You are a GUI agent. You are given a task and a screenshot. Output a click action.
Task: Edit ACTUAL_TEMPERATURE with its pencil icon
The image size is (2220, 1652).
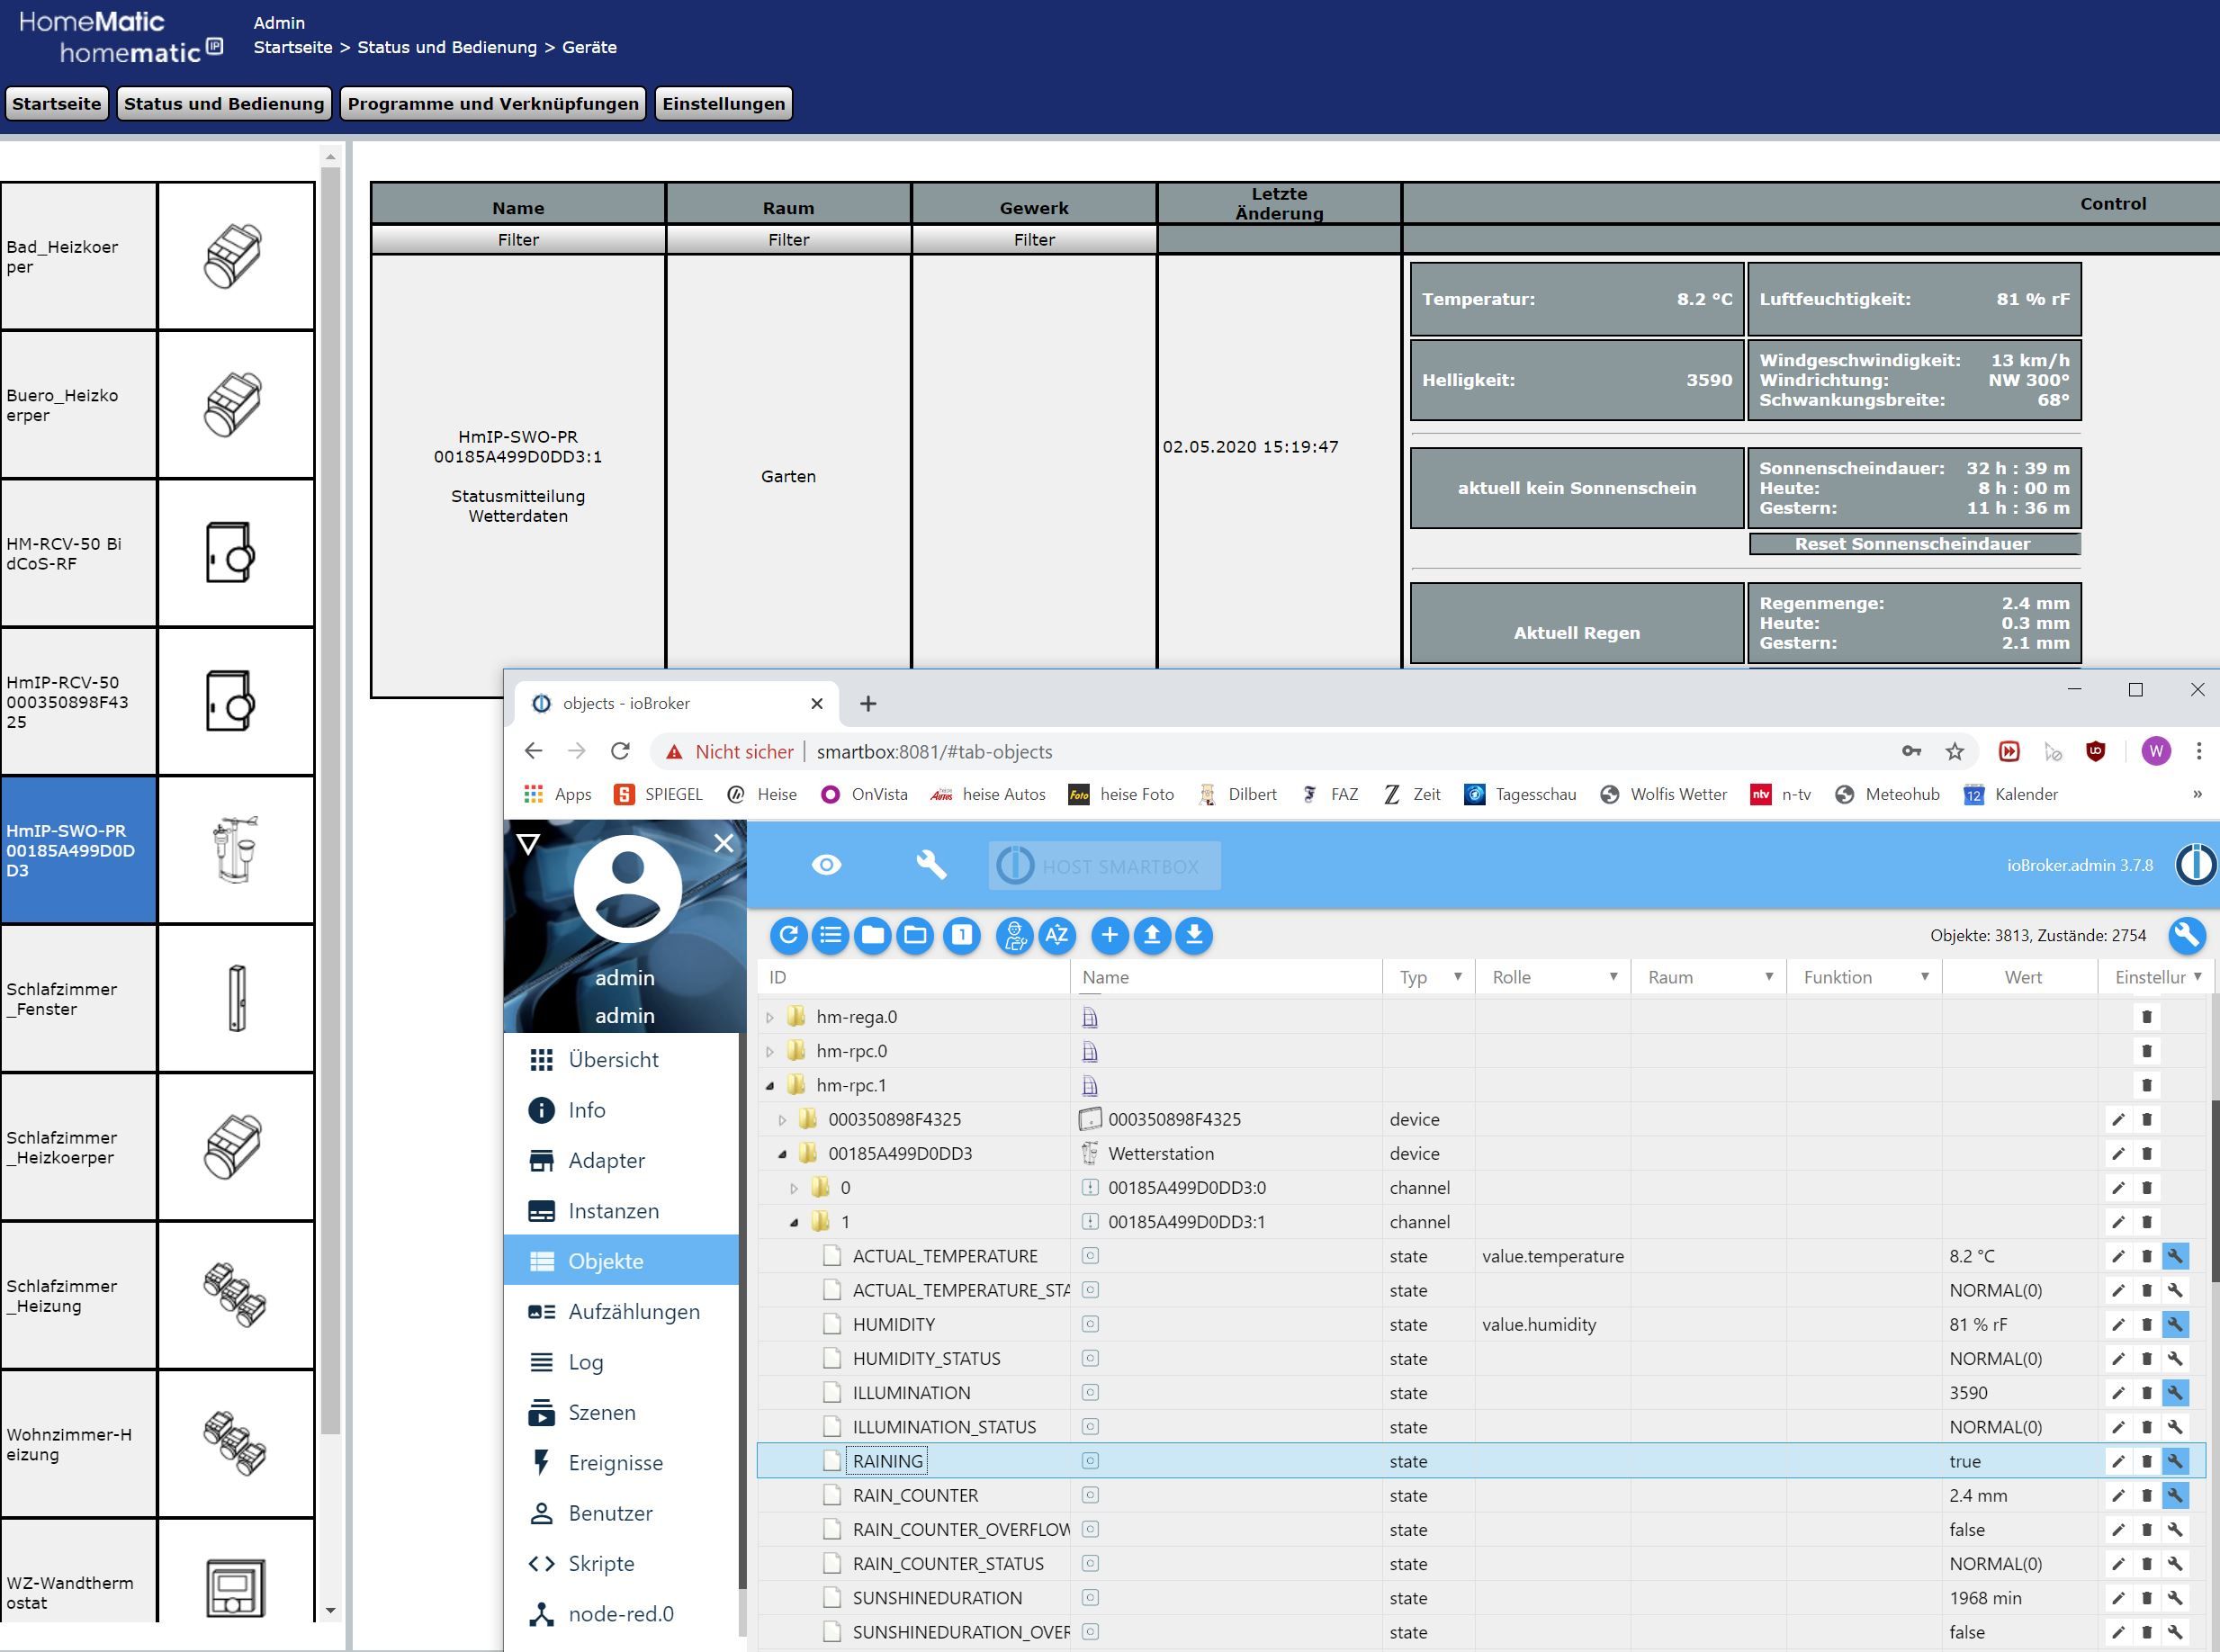click(2118, 1256)
